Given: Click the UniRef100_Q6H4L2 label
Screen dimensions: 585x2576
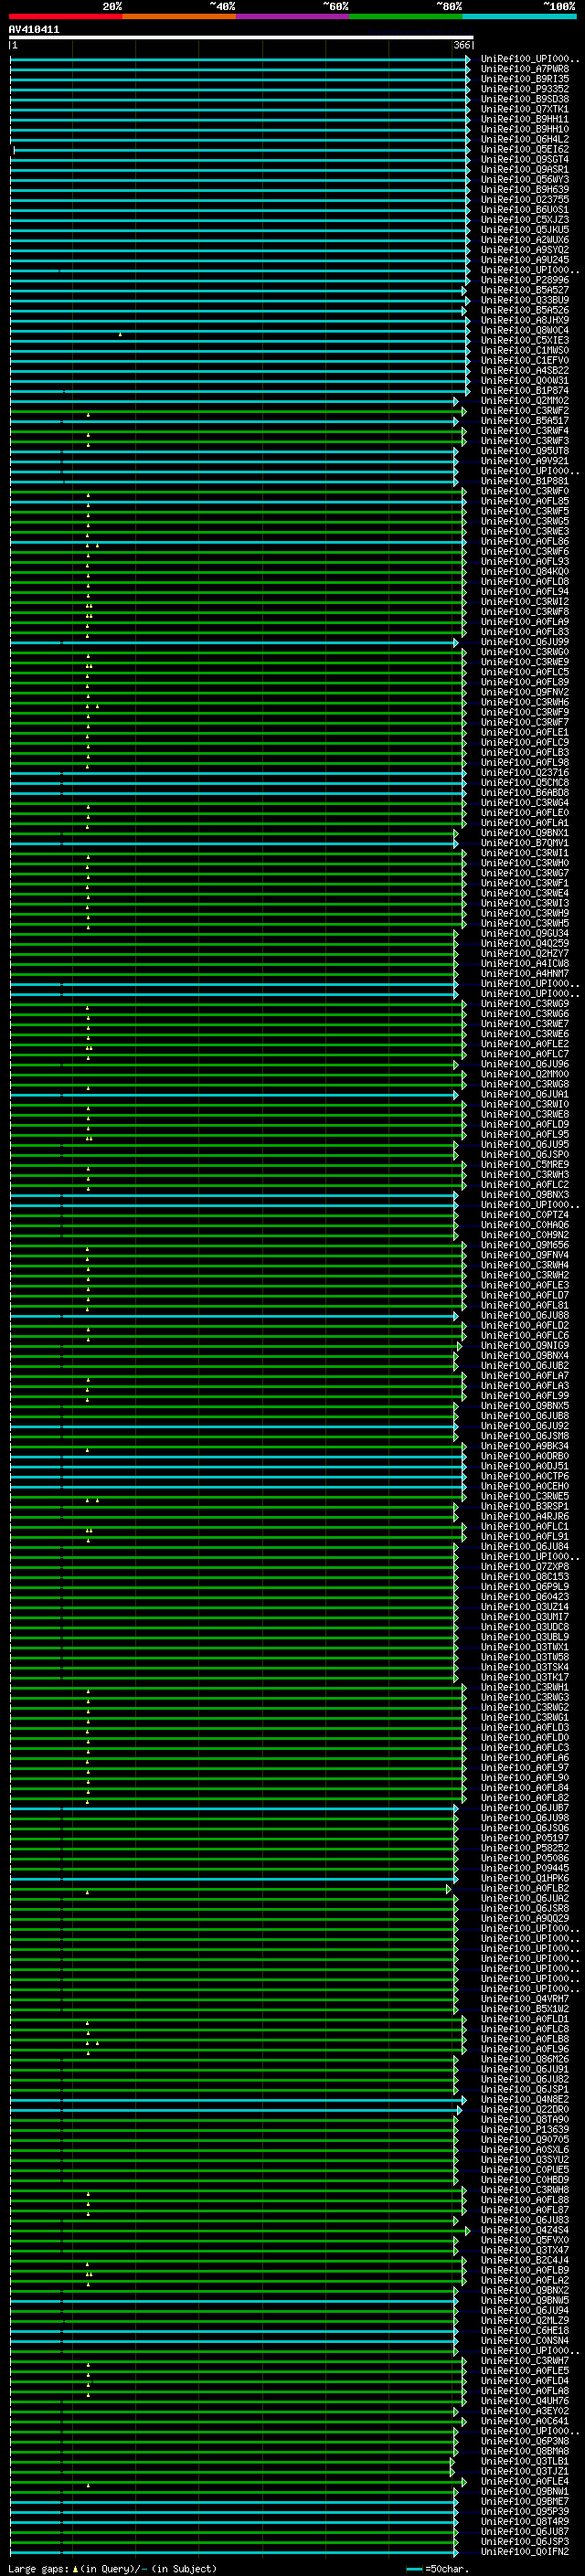Looking at the screenshot, I should point(525,139).
